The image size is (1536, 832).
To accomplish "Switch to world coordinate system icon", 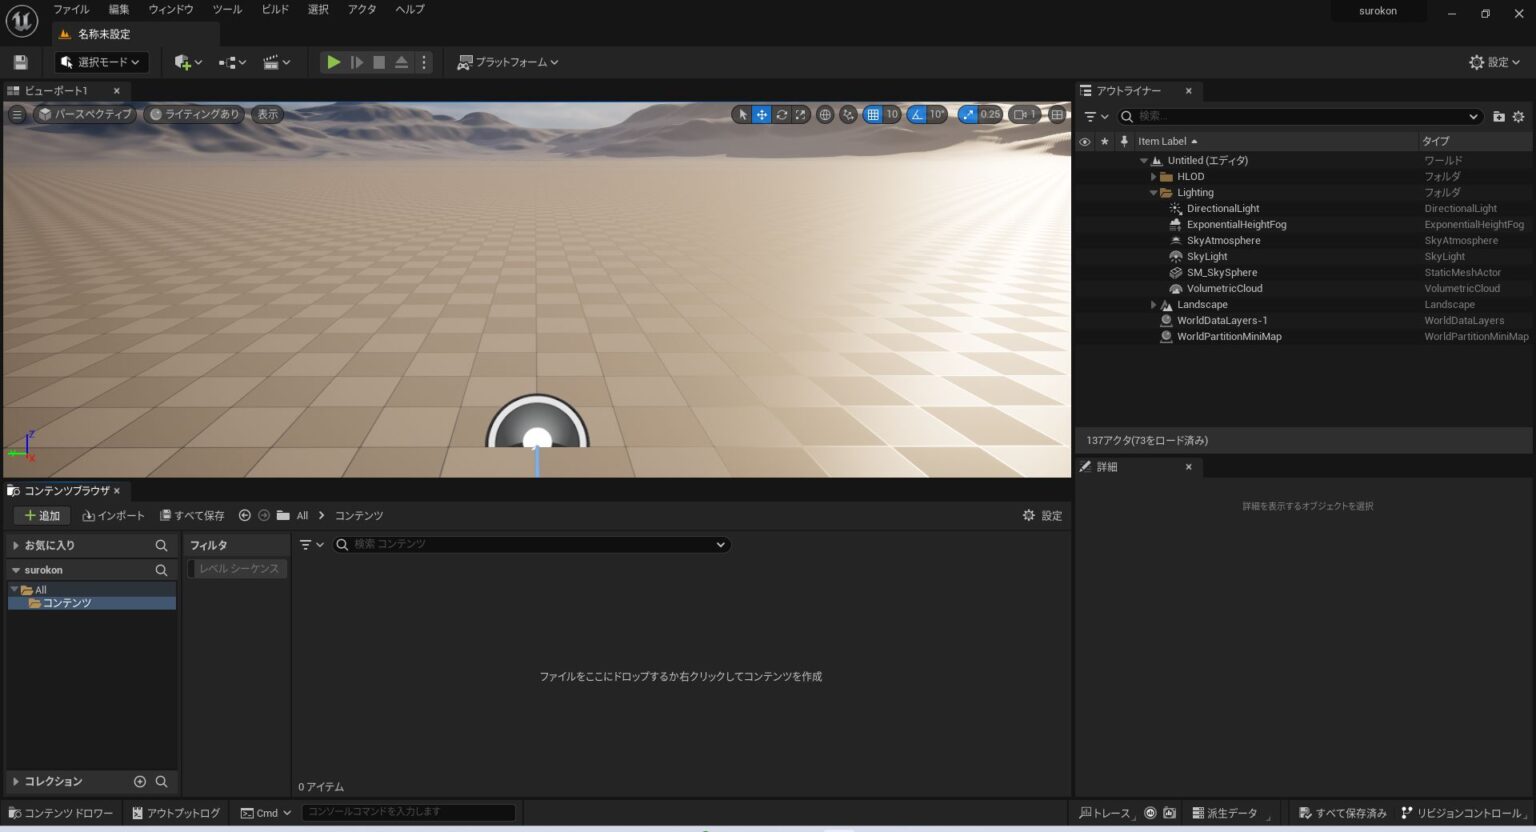I will click(x=824, y=114).
